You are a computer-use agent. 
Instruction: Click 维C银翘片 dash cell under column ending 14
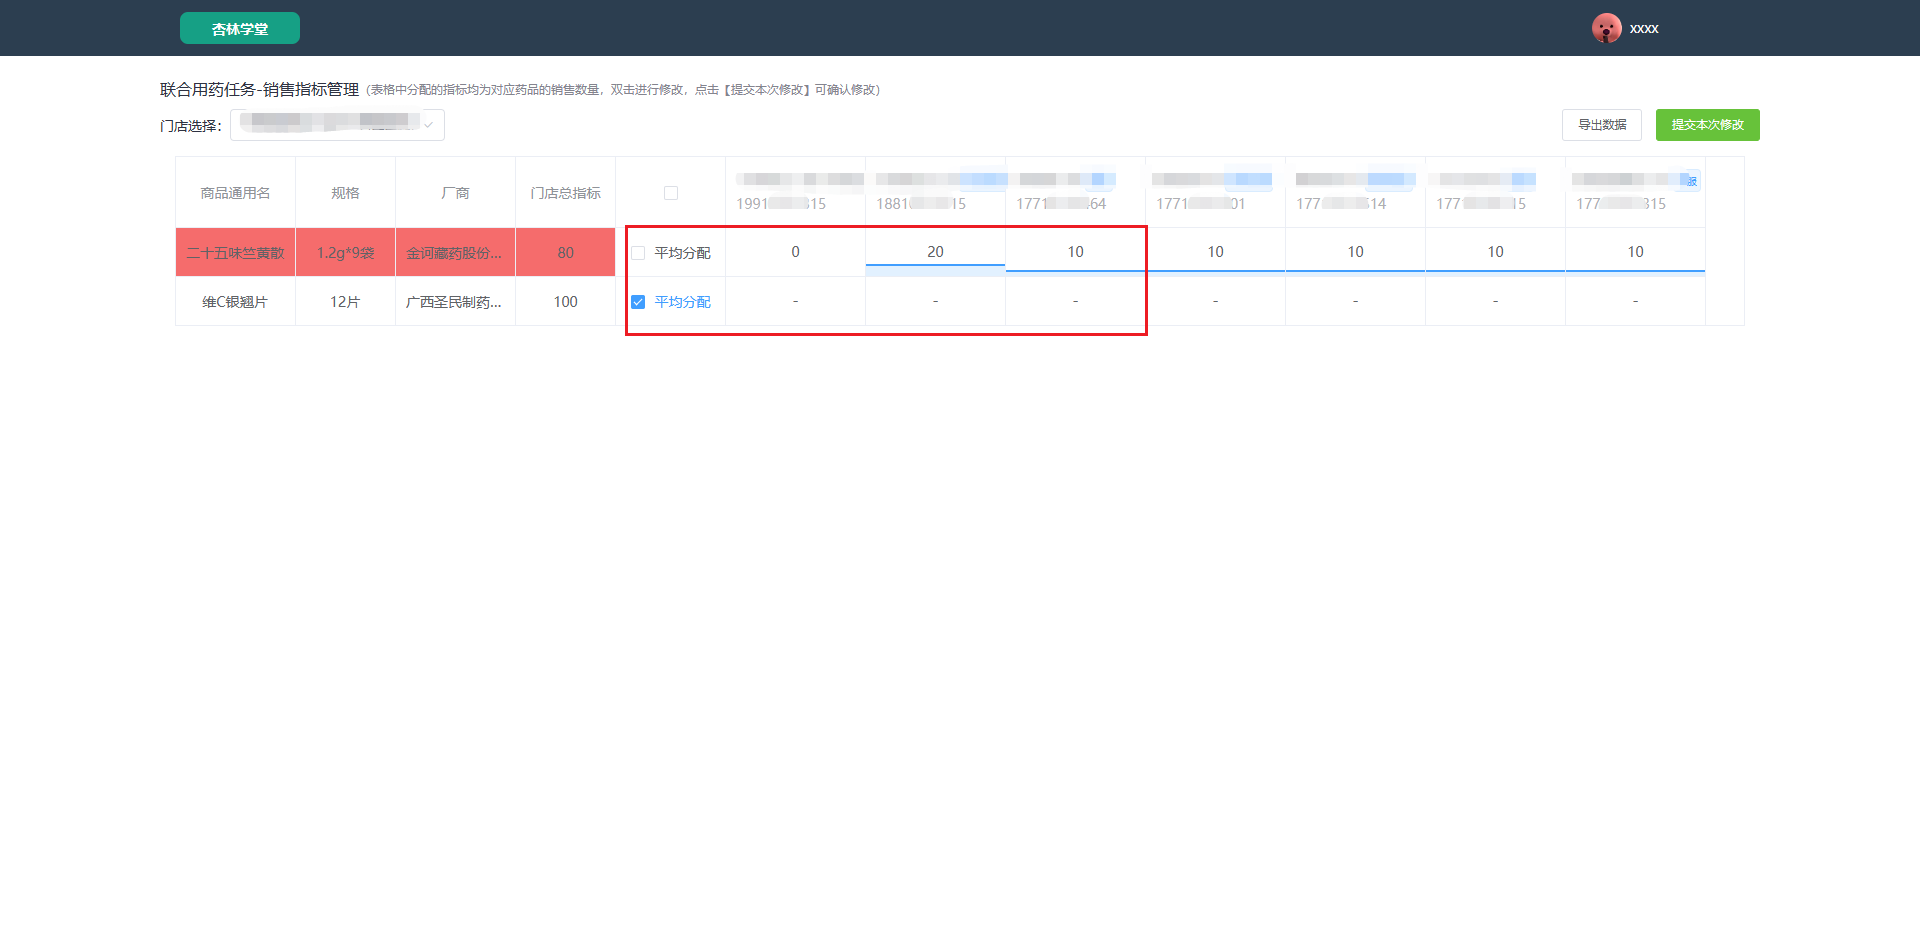(x=1355, y=301)
